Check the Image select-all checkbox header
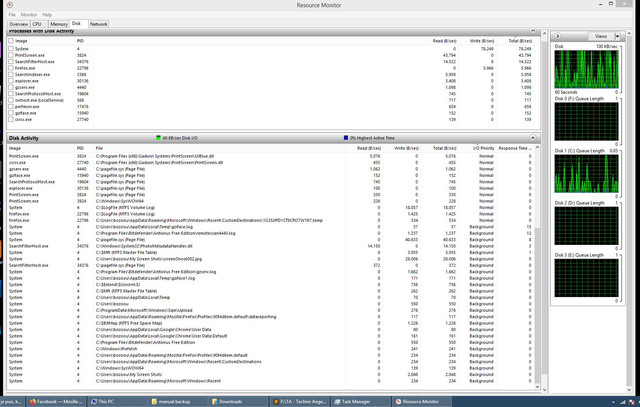This screenshot has height=407, width=640. (x=11, y=41)
